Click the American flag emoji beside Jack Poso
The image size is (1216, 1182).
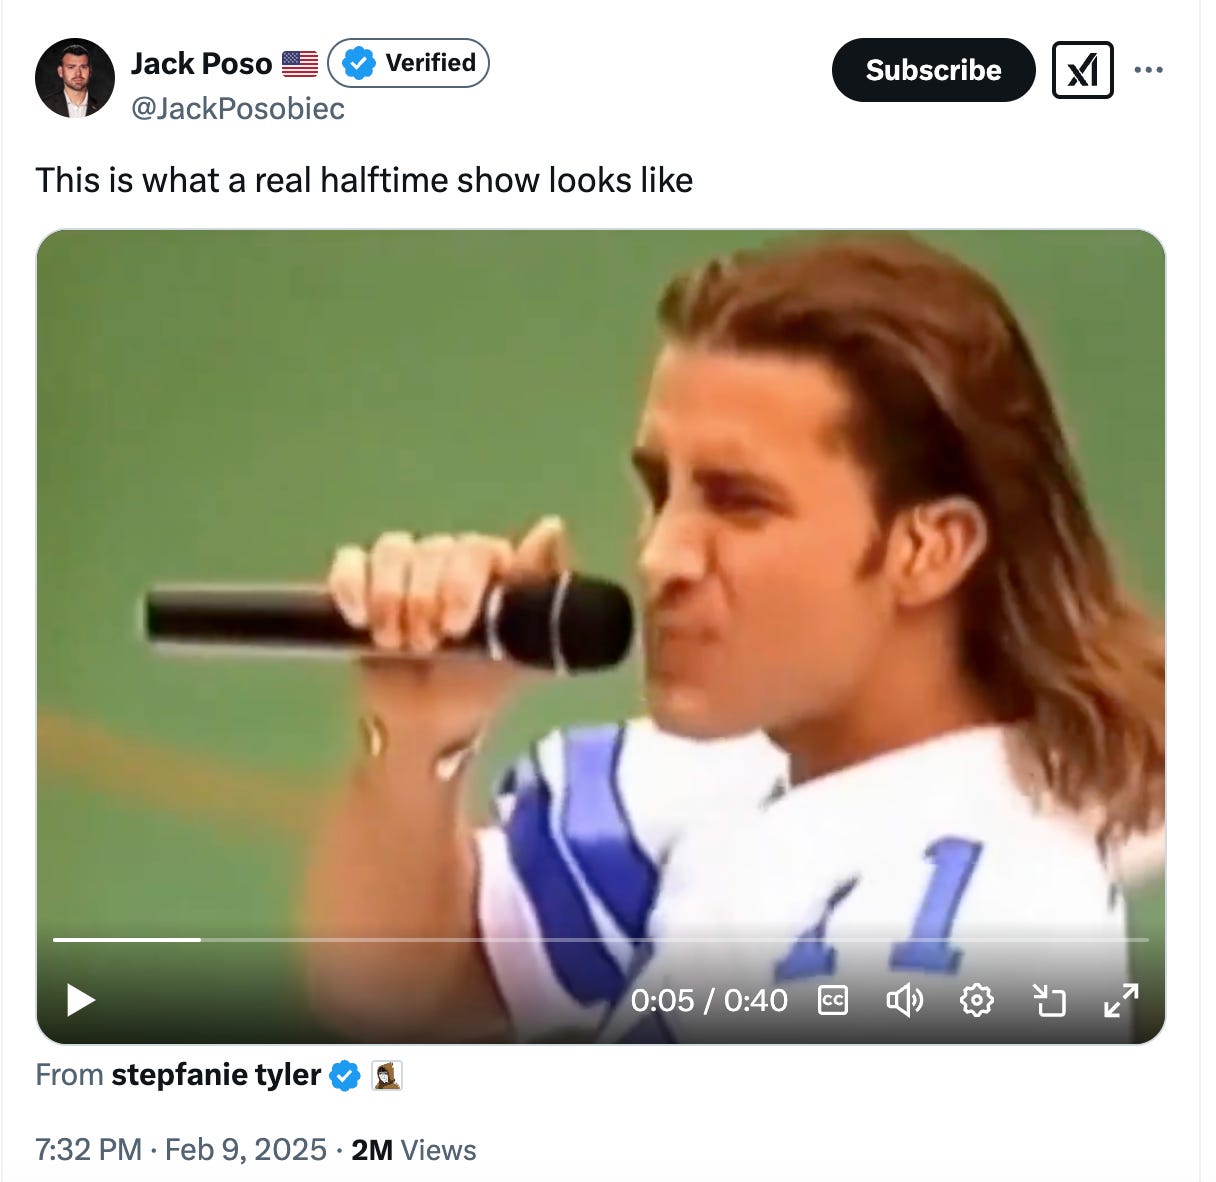pos(298,62)
